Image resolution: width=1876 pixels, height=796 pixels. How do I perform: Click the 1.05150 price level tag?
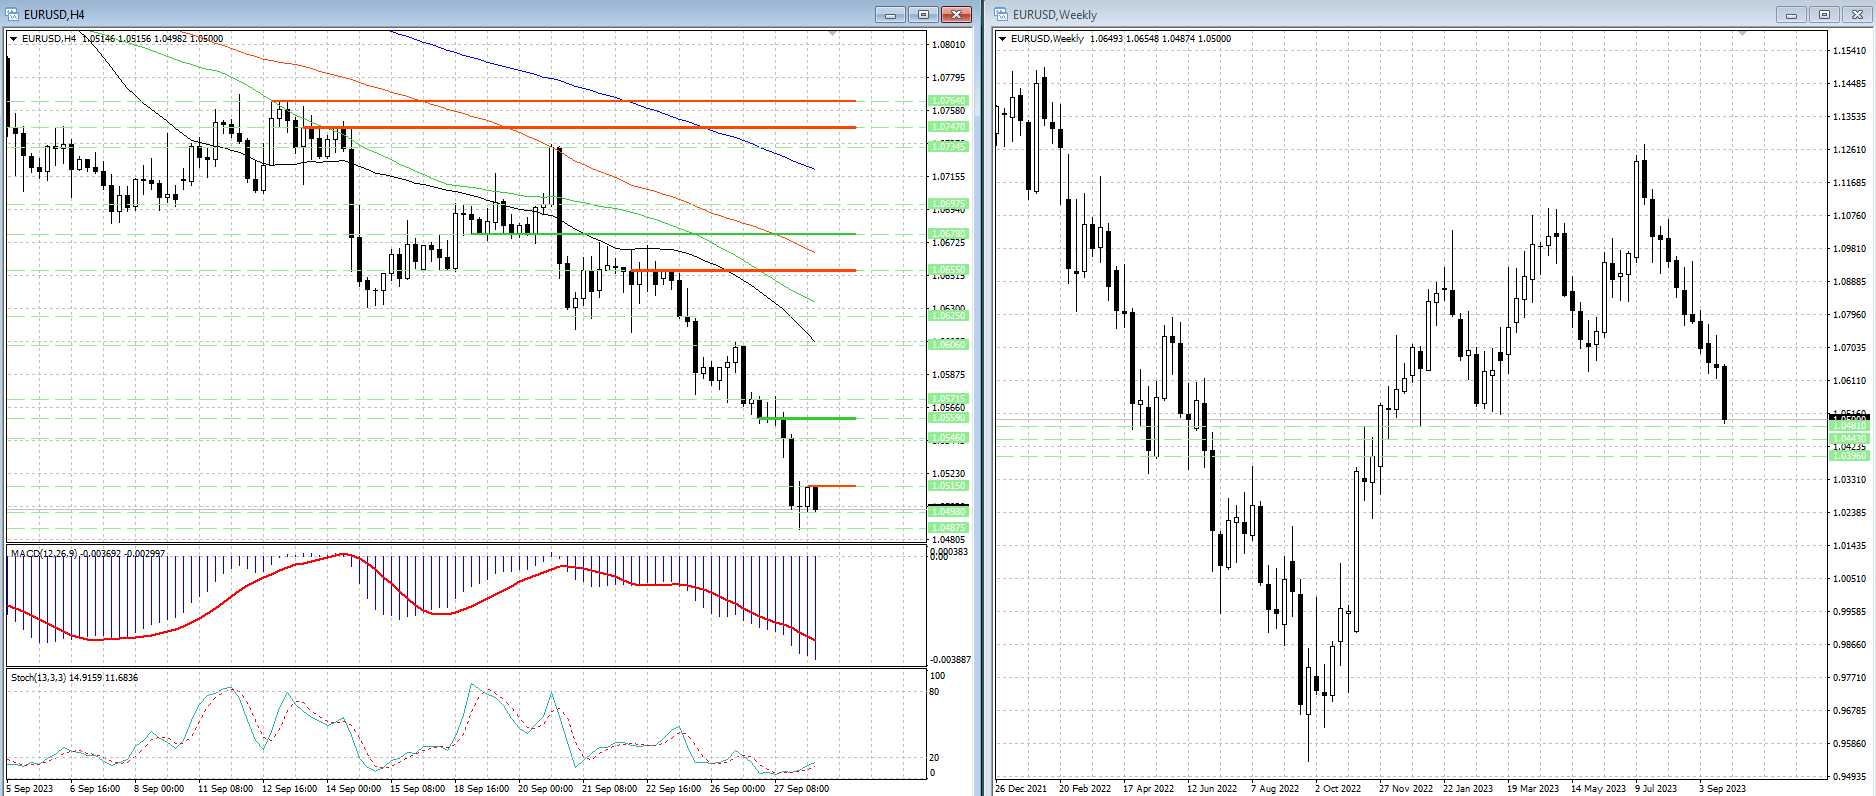point(948,486)
